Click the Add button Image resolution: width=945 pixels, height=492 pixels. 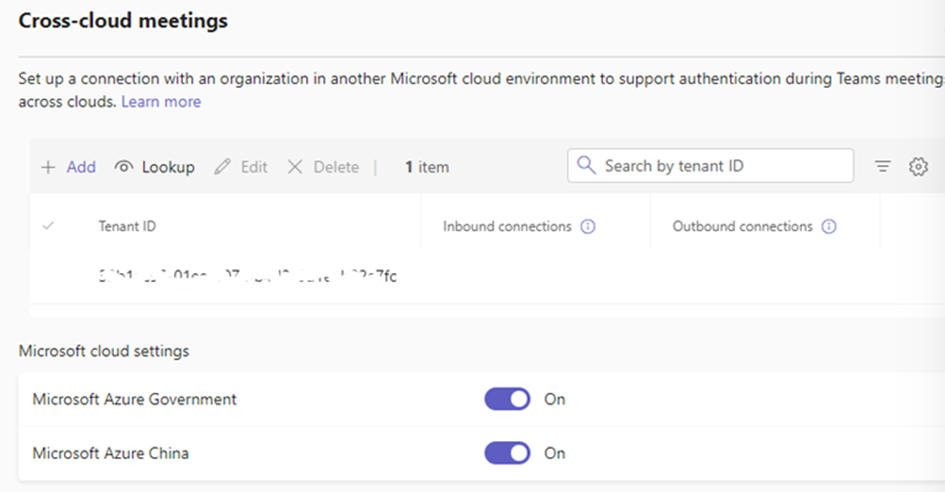[x=68, y=167]
